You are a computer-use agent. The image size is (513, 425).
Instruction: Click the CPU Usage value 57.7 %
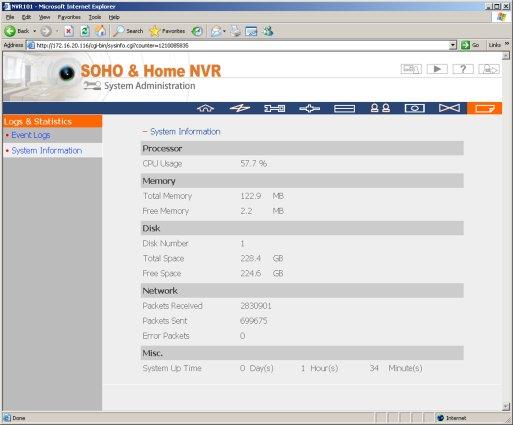click(253, 164)
